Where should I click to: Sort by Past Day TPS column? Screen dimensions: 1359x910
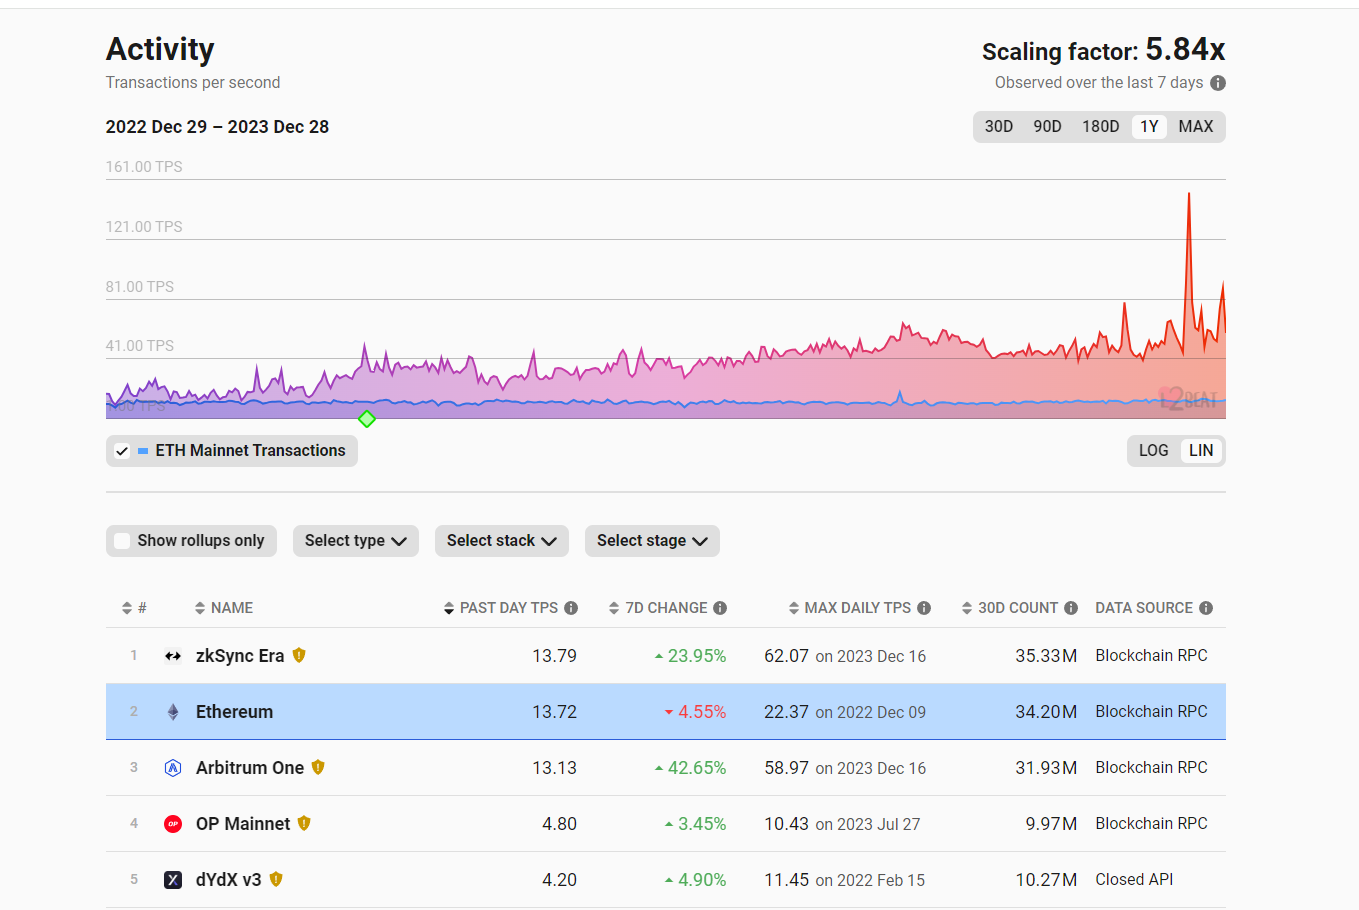pyautogui.click(x=501, y=608)
